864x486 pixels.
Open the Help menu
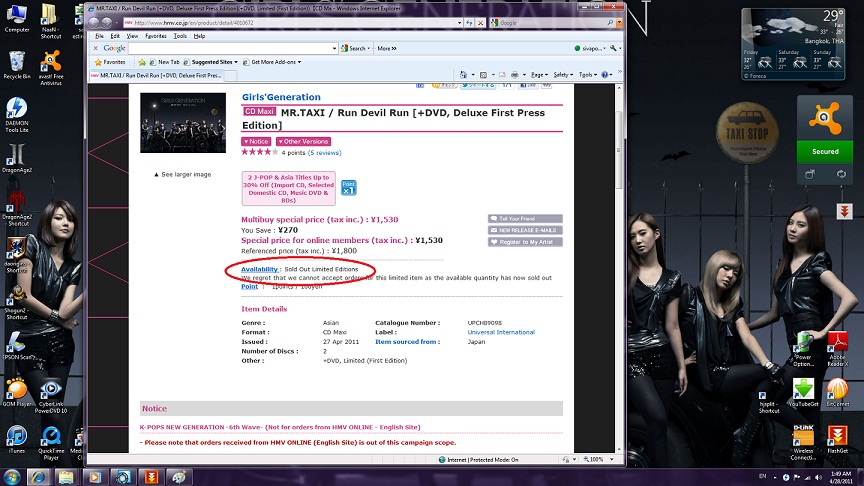click(199, 36)
